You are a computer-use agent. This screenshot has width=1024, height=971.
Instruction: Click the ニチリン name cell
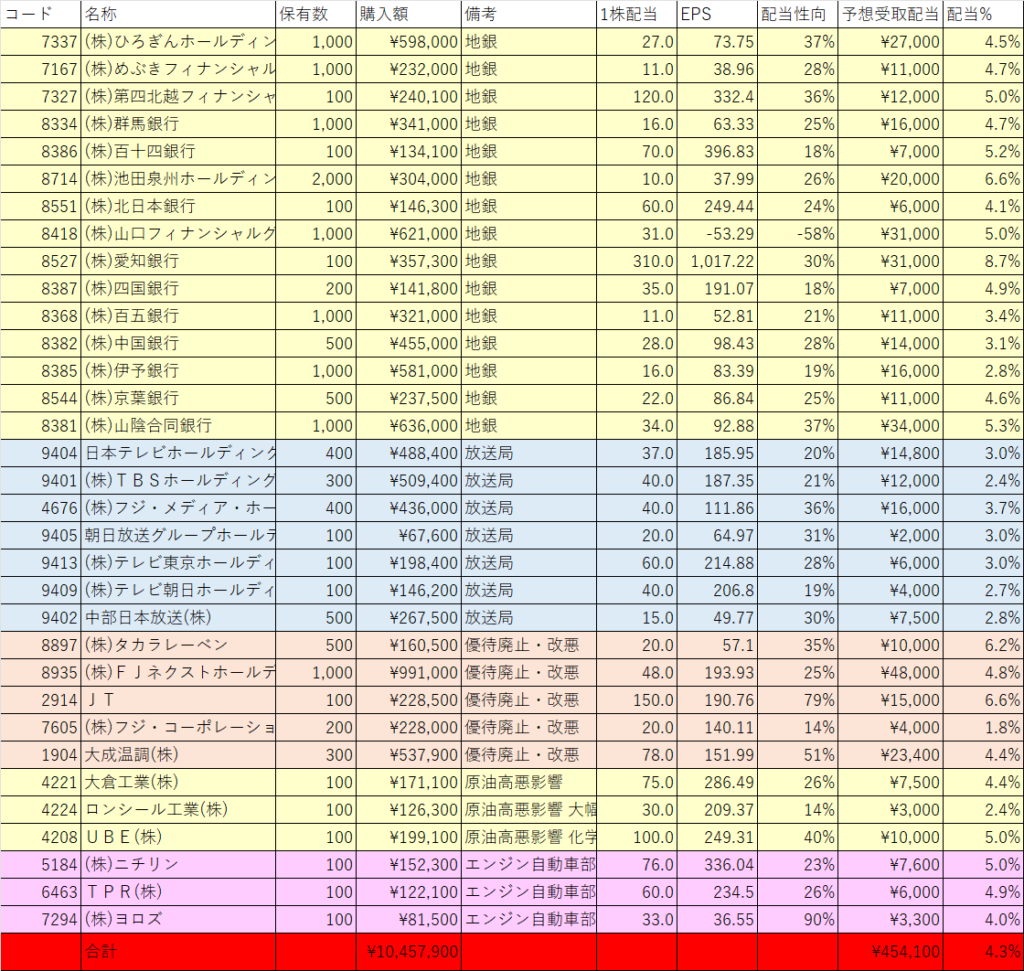pos(179,865)
